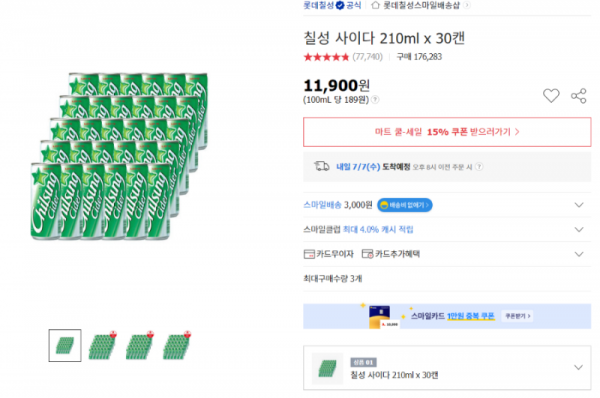The width and height of the screenshot is (600, 398).
Task: Open the Lotte Chilsung official brand link
Action: pos(332,5)
